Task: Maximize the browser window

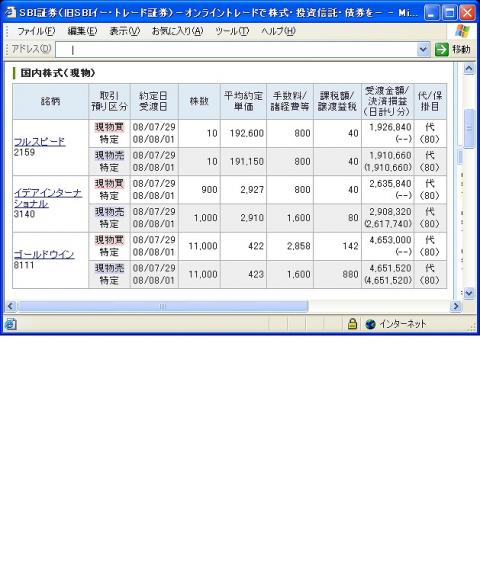Action: point(449,13)
